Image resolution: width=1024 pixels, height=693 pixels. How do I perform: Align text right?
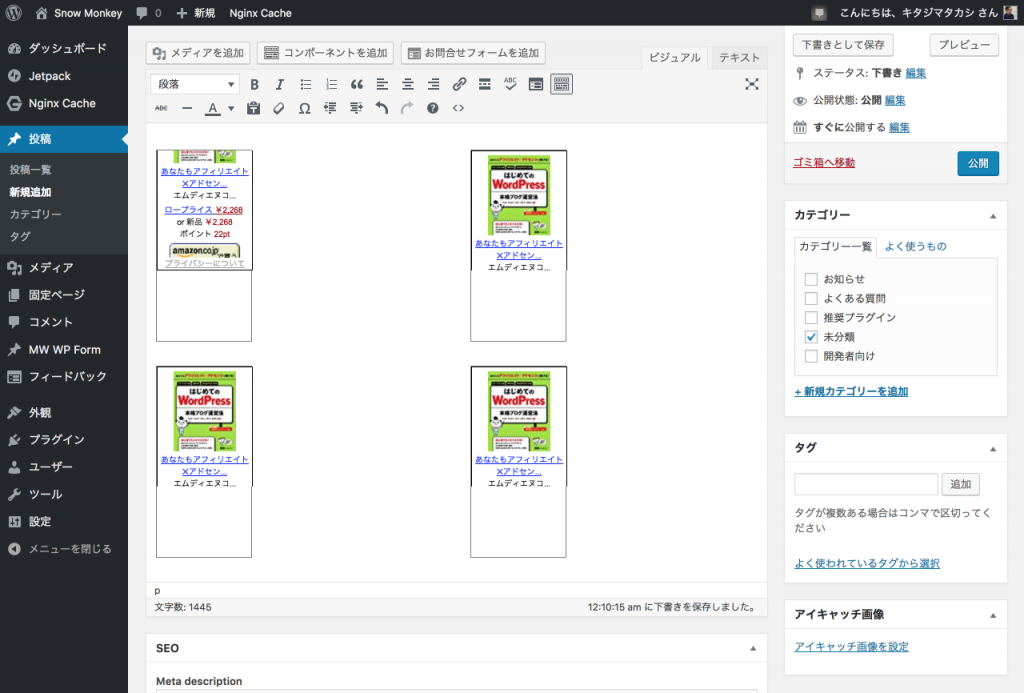(x=433, y=84)
